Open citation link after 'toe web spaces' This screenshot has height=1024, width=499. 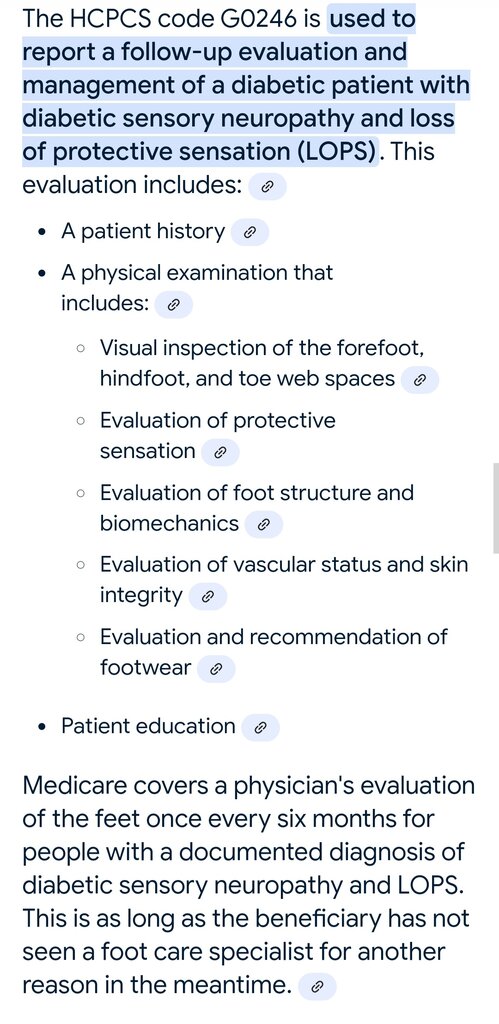419,380
